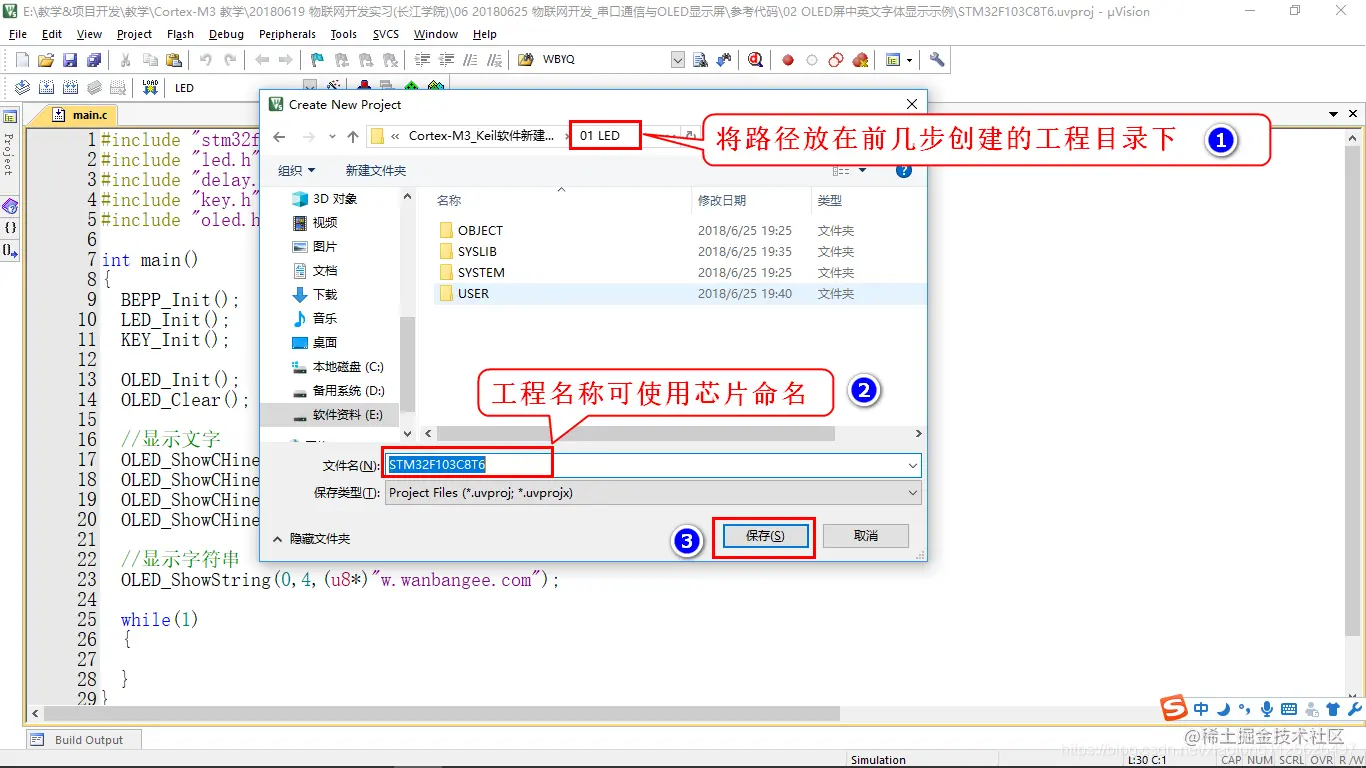
Task: Click the Indent selection toolbar icon
Action: coord(420,60)
